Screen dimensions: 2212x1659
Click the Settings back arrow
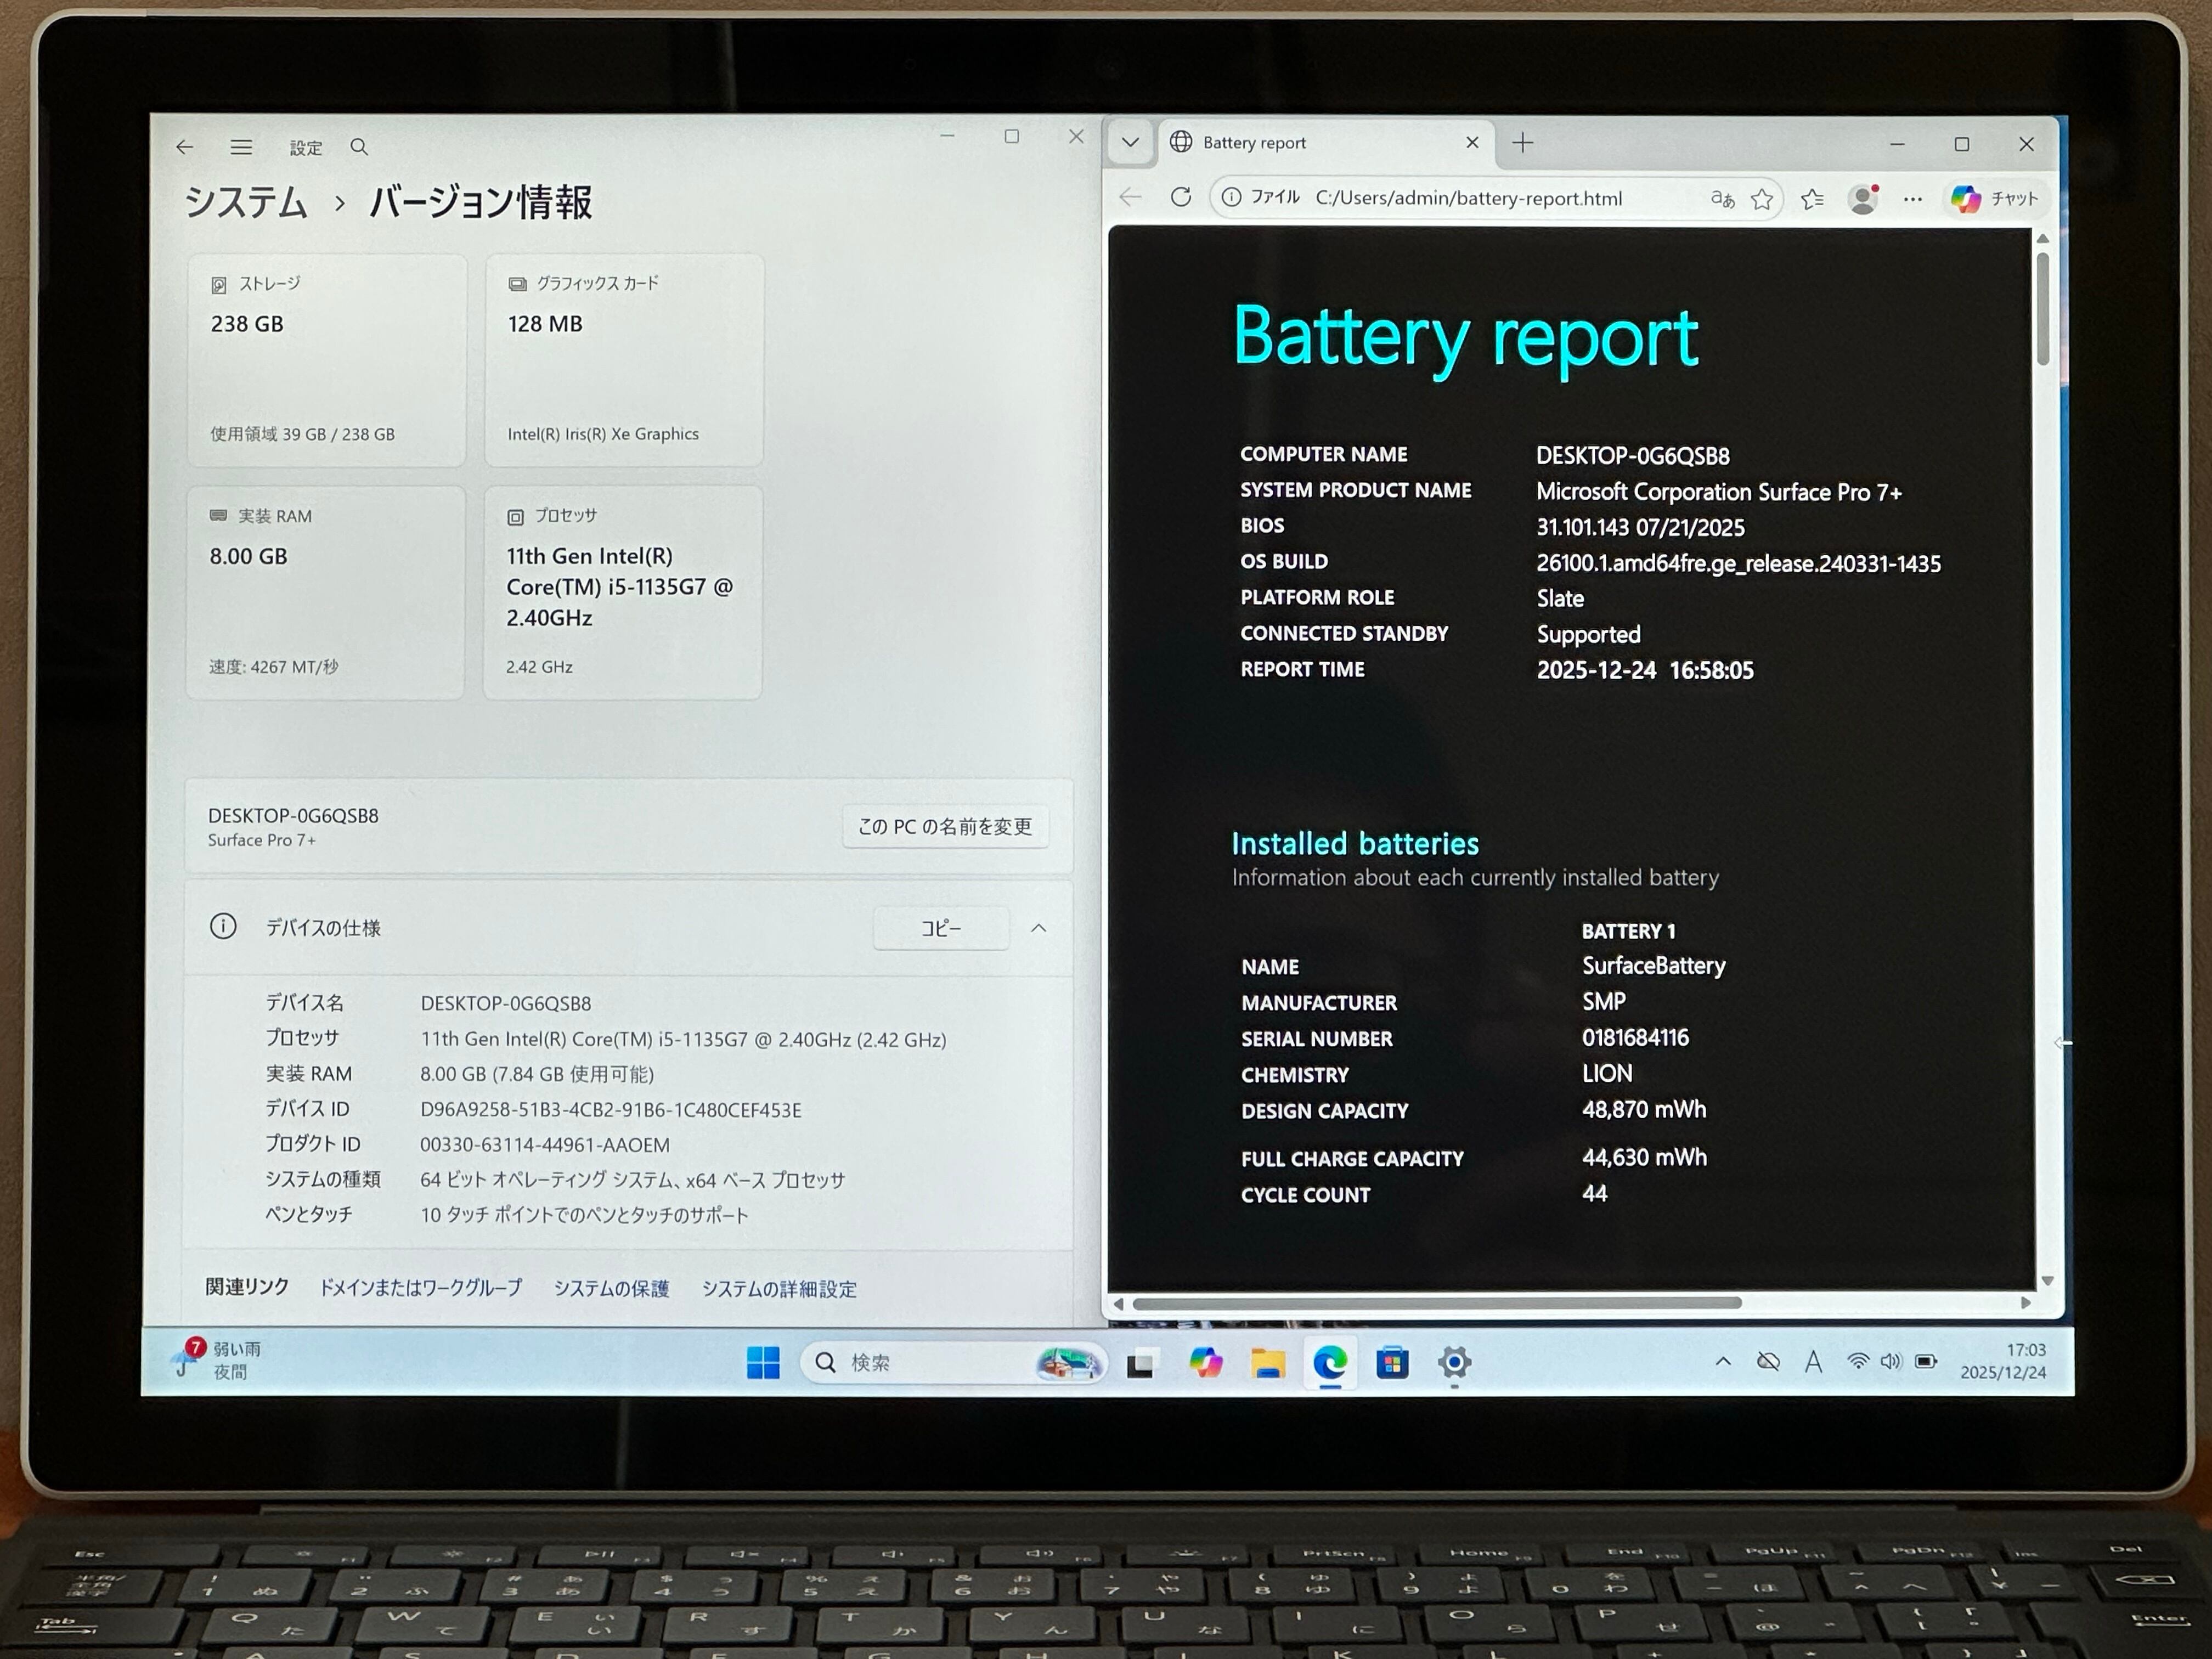coord(184,147)
